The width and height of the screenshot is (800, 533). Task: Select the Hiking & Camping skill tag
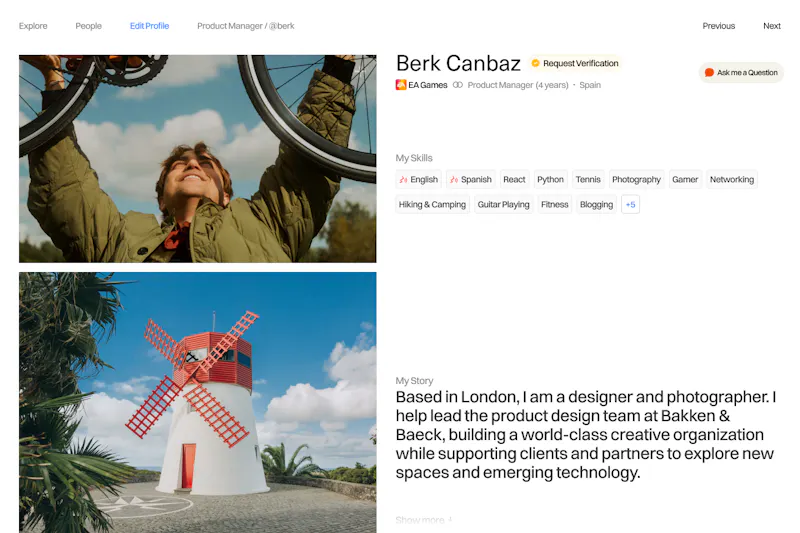[432, 205]
